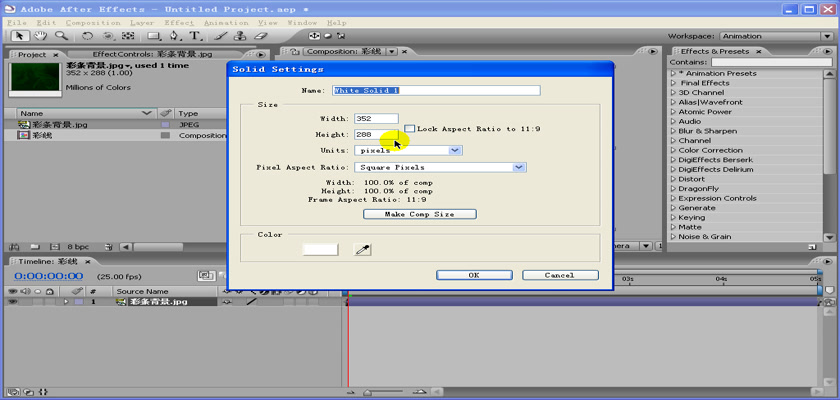
Task: Click the current time 0:00:00:00
Action: point(48,276)
